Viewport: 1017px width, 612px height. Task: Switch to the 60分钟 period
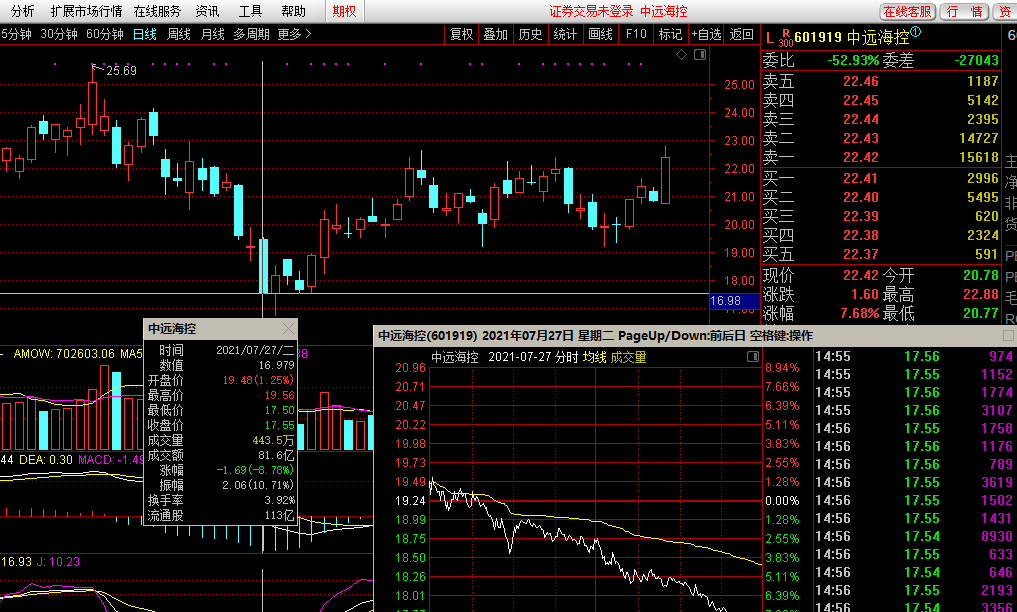pos(104,34)
